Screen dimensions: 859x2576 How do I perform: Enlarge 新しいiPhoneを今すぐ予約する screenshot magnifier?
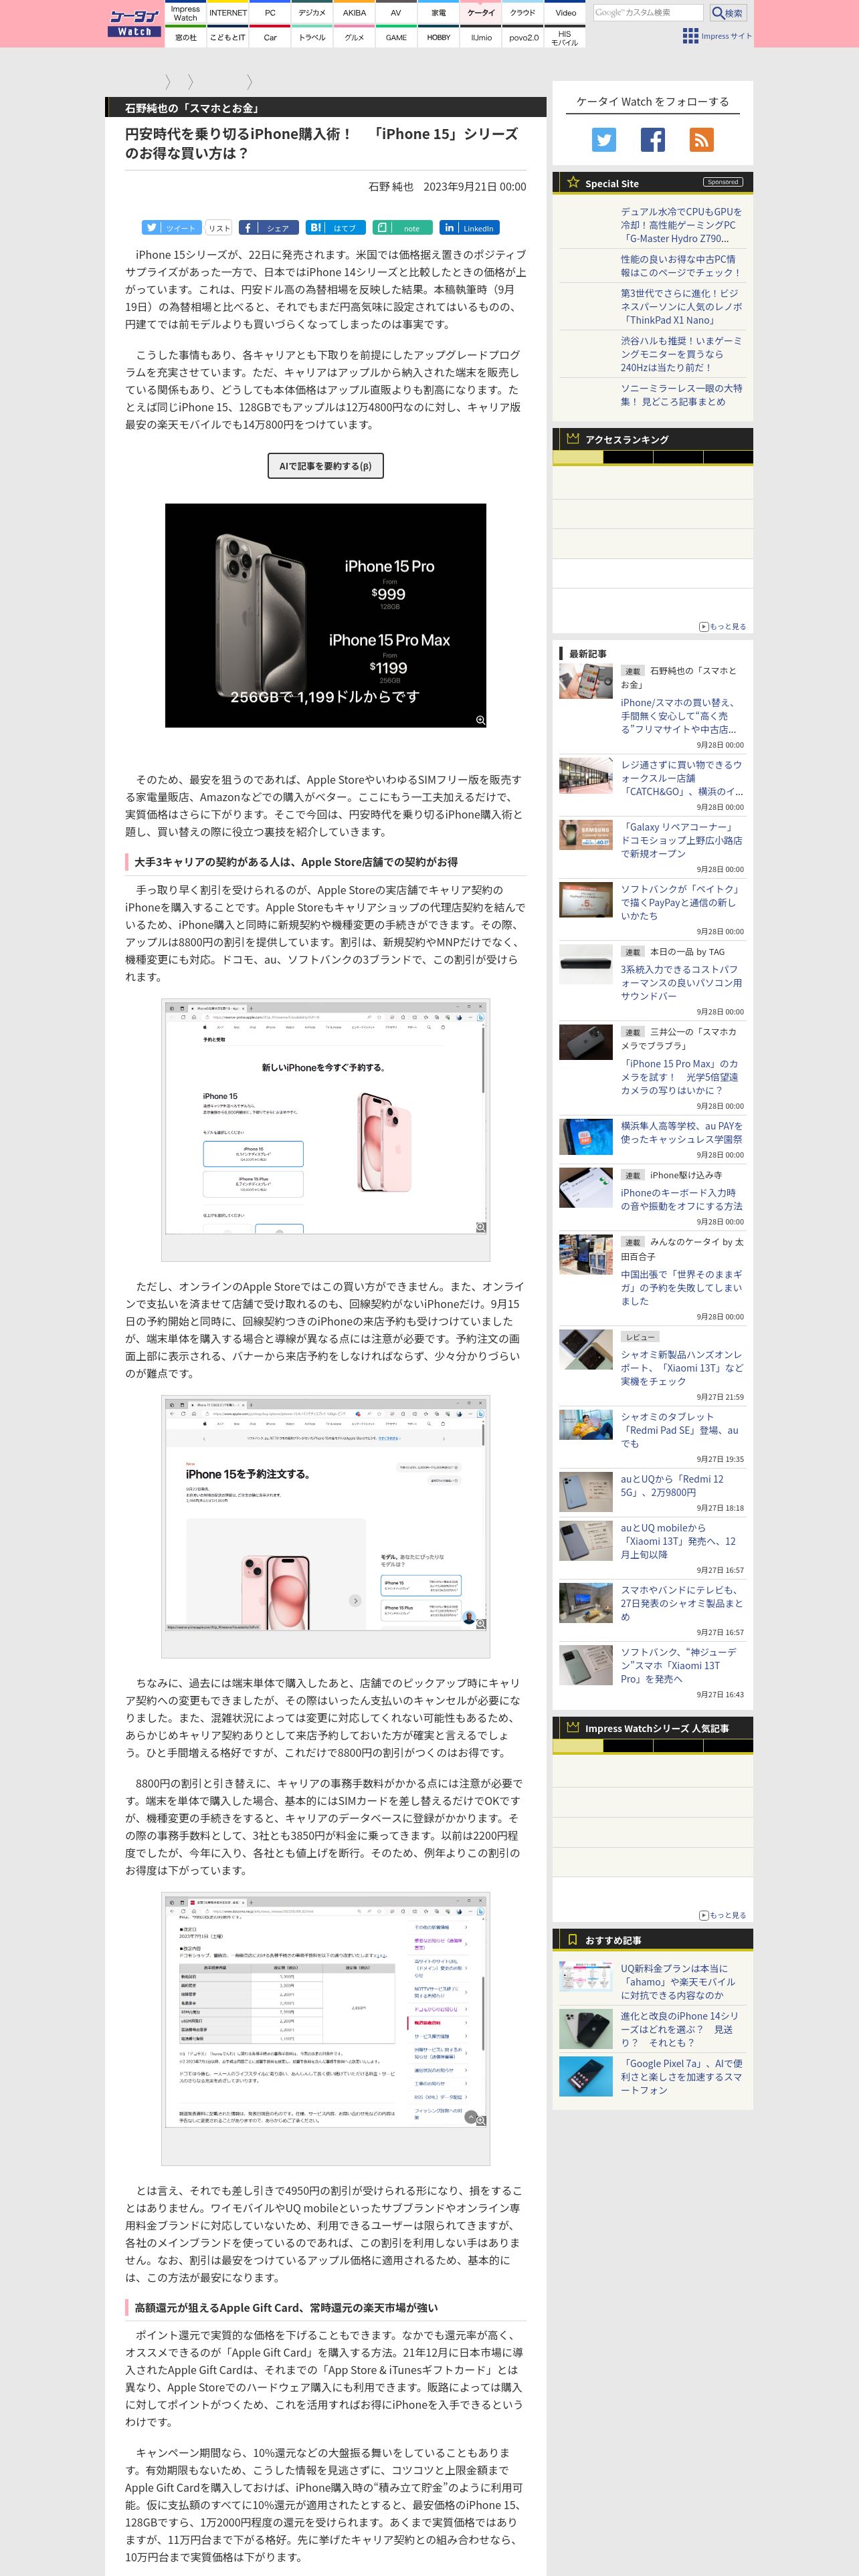coord(481,1227)
